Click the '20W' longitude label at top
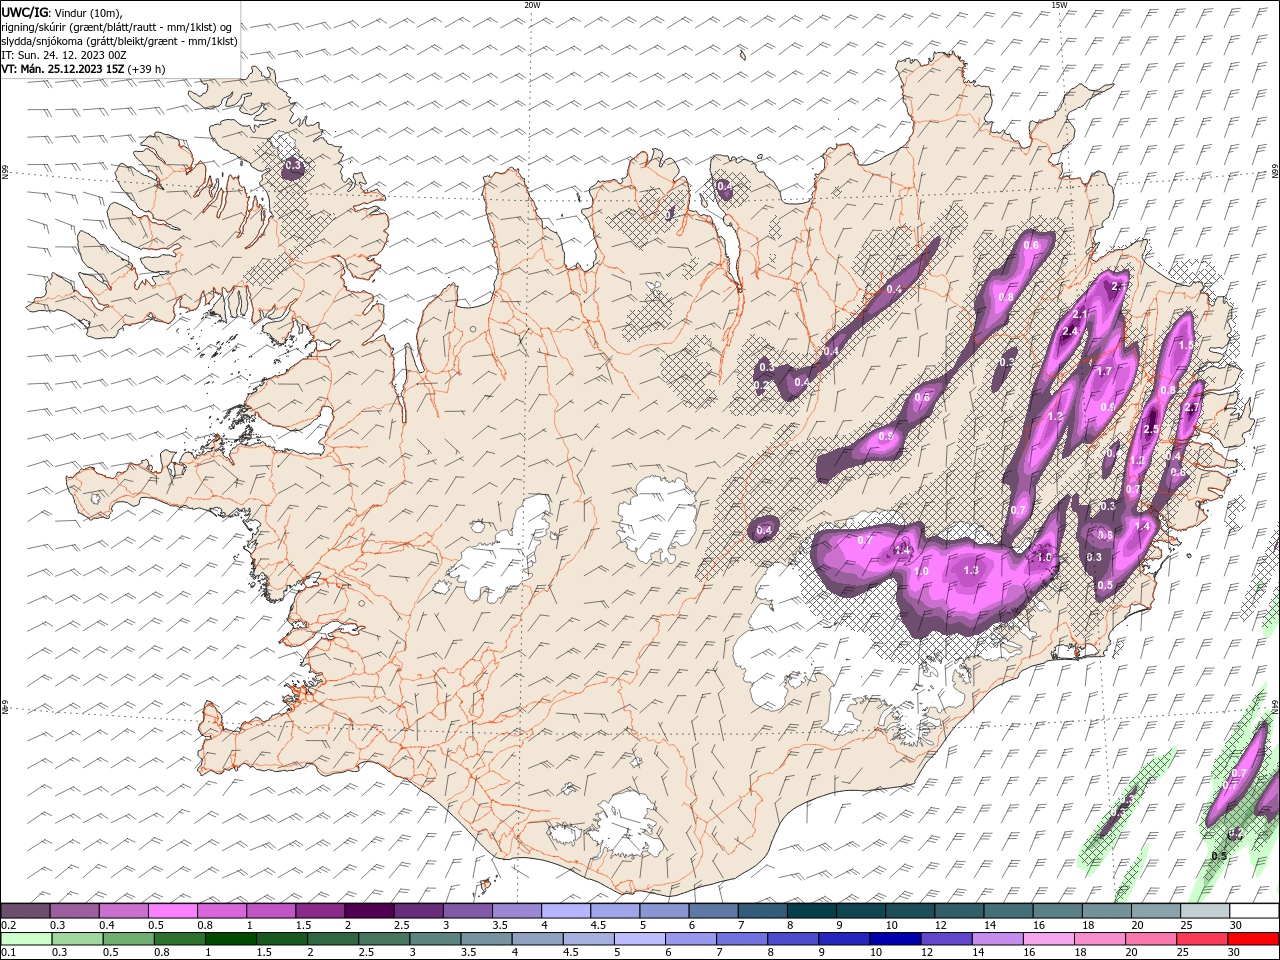This screenshot has width=1280, height=960. pyautogui.click(x=532, y=5)
